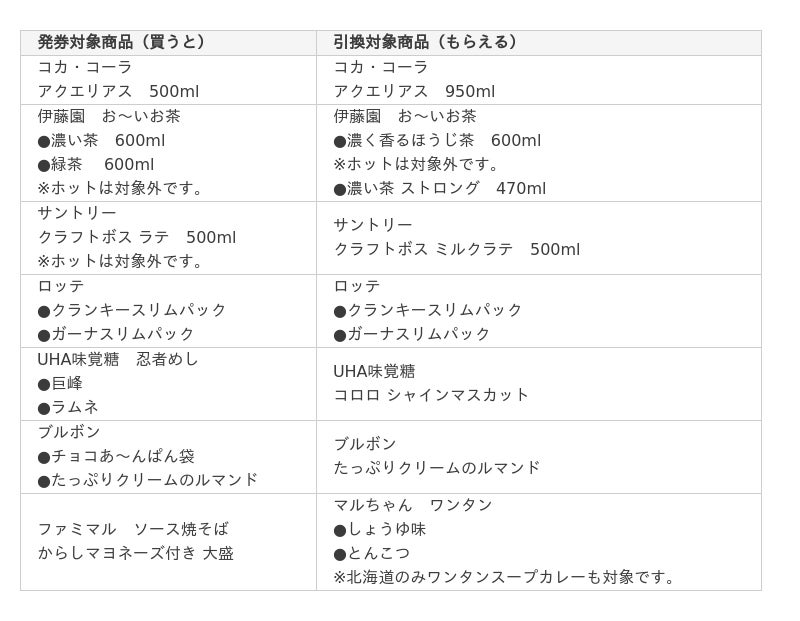Click the 引換対象商品（もらえる） column header
The width and height of the screenshot is (800, 621).
(426, 42)
